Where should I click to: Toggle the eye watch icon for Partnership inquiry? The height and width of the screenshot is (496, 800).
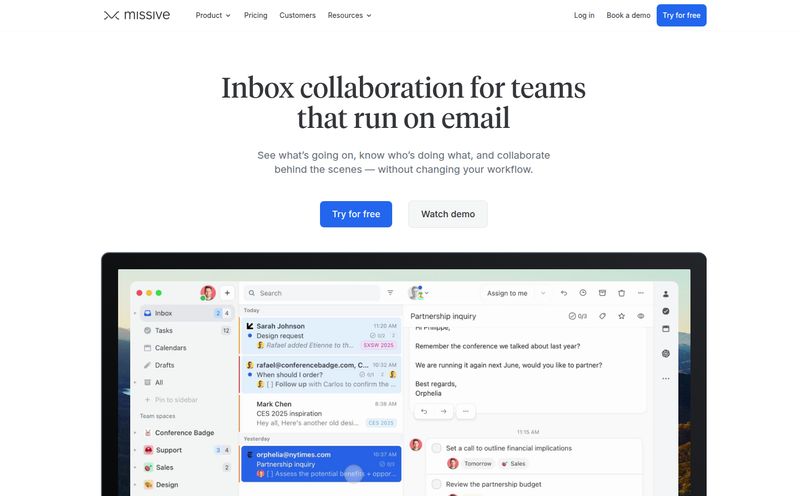(641, 316)
